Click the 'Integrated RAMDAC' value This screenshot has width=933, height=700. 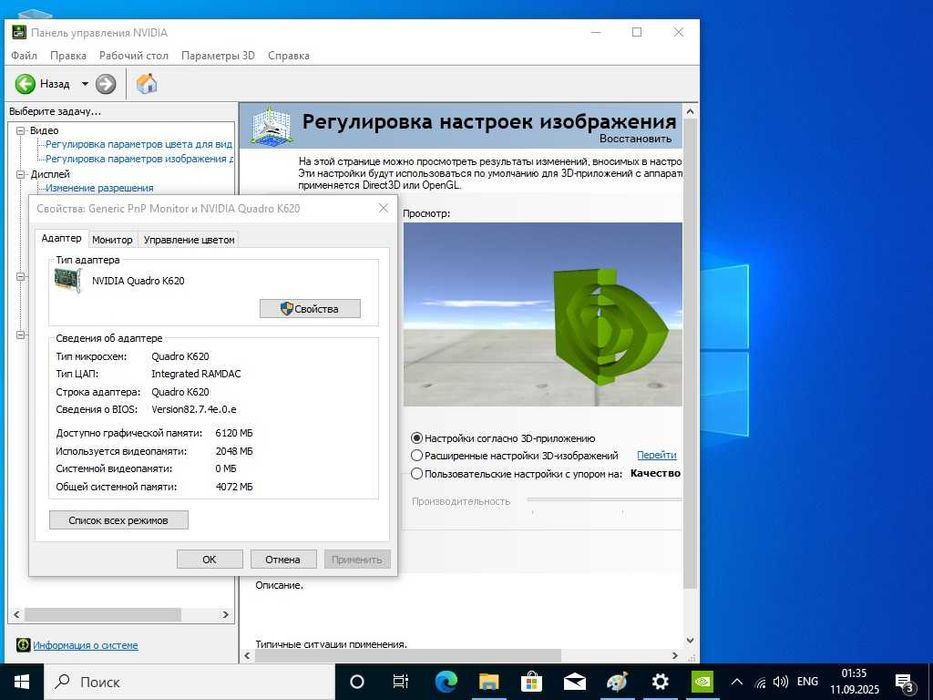[x=196, y=373]
